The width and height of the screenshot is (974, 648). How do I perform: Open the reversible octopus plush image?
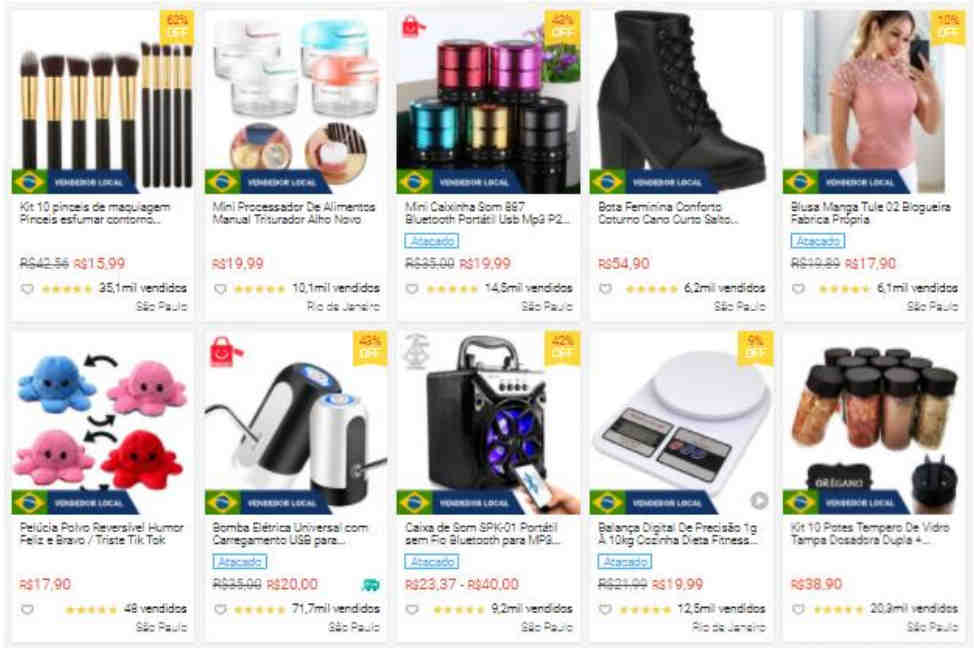pyautogui.click(x=102, y=422)
